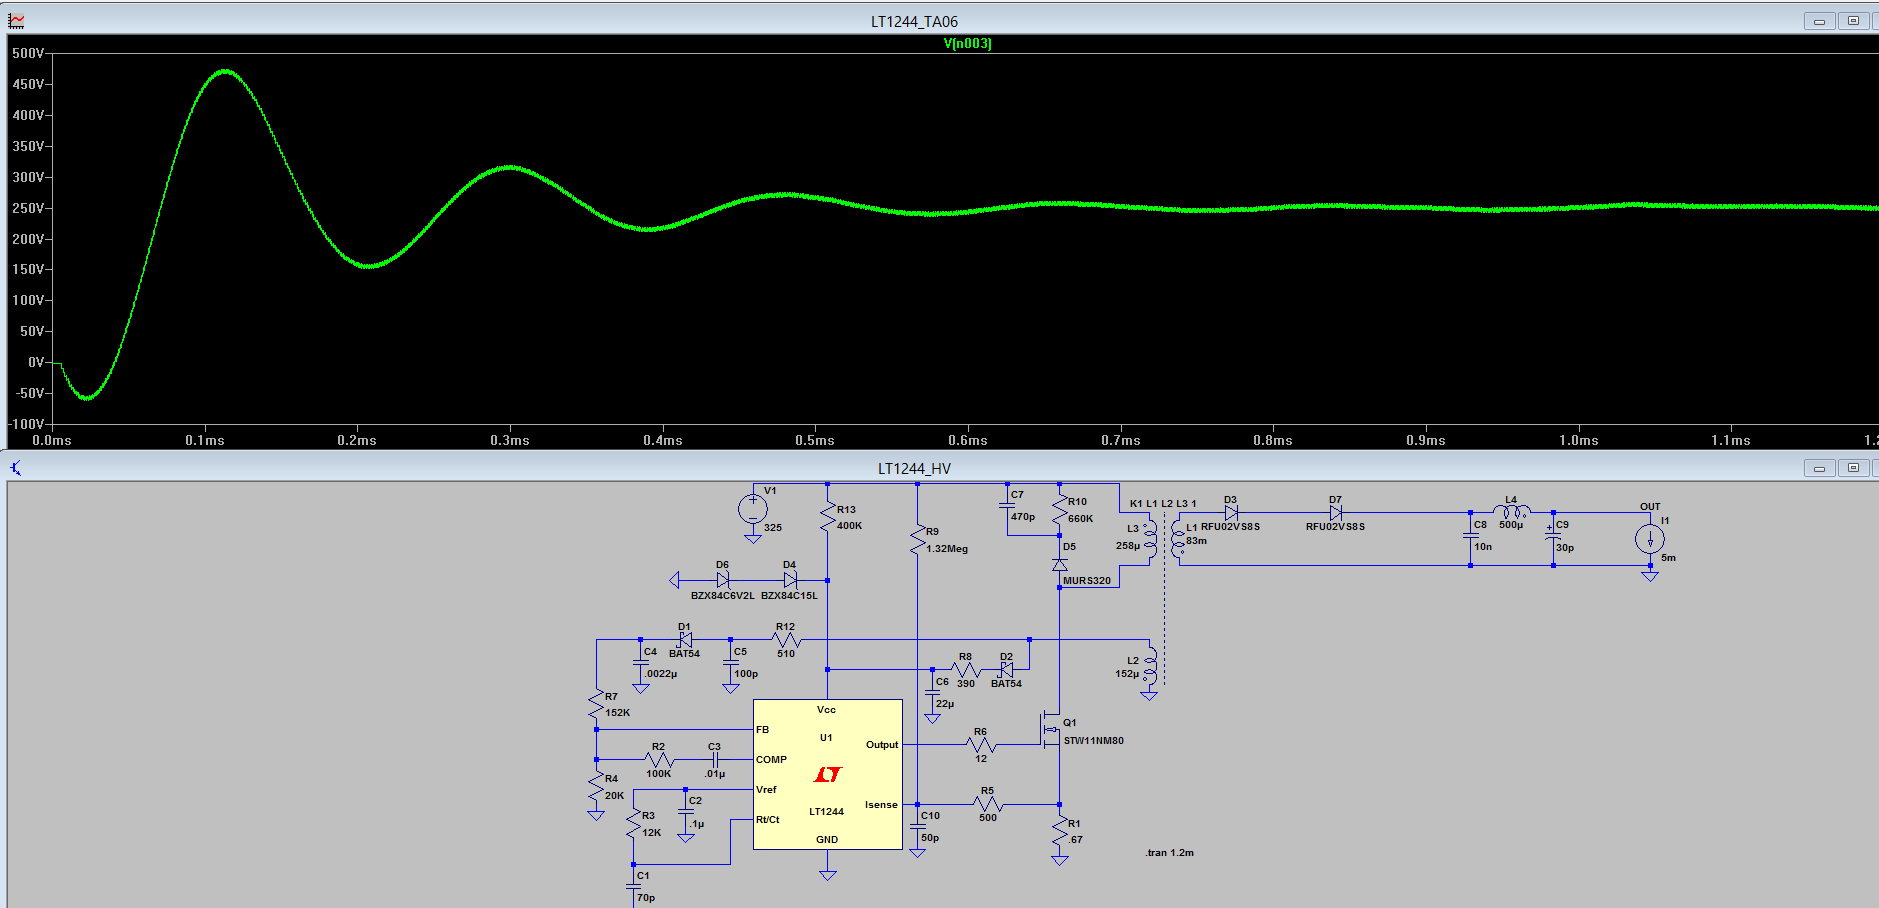Click the I1 current source symbol

[x=1650, y=540]
